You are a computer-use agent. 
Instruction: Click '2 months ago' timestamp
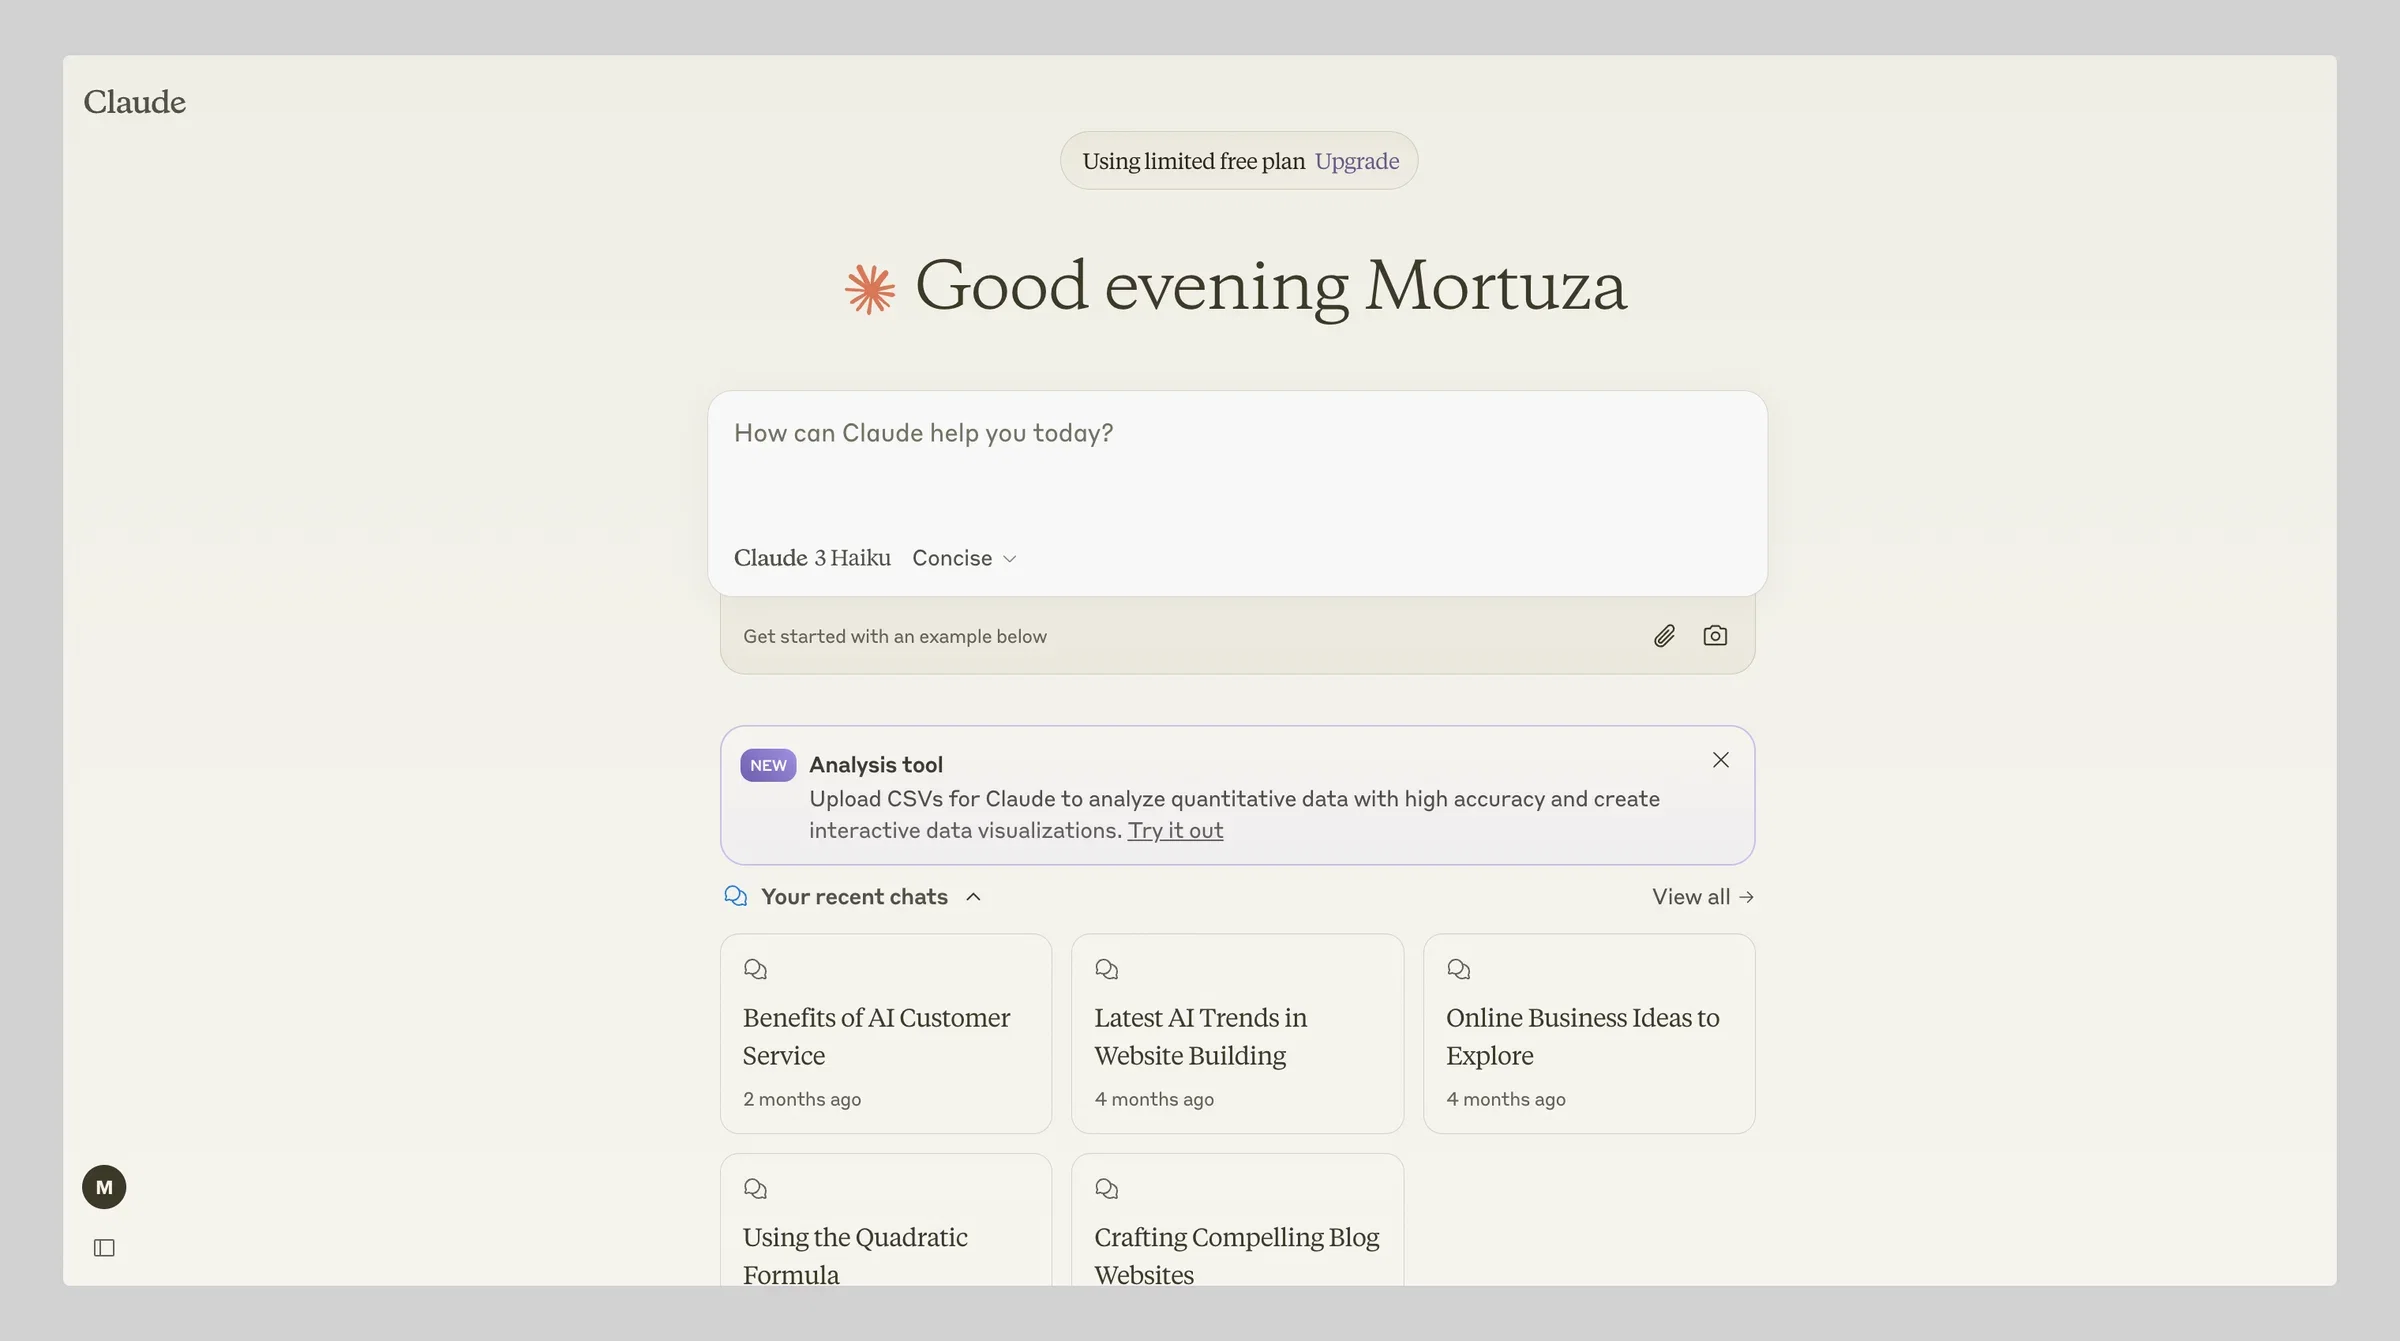click(802, 1099)
